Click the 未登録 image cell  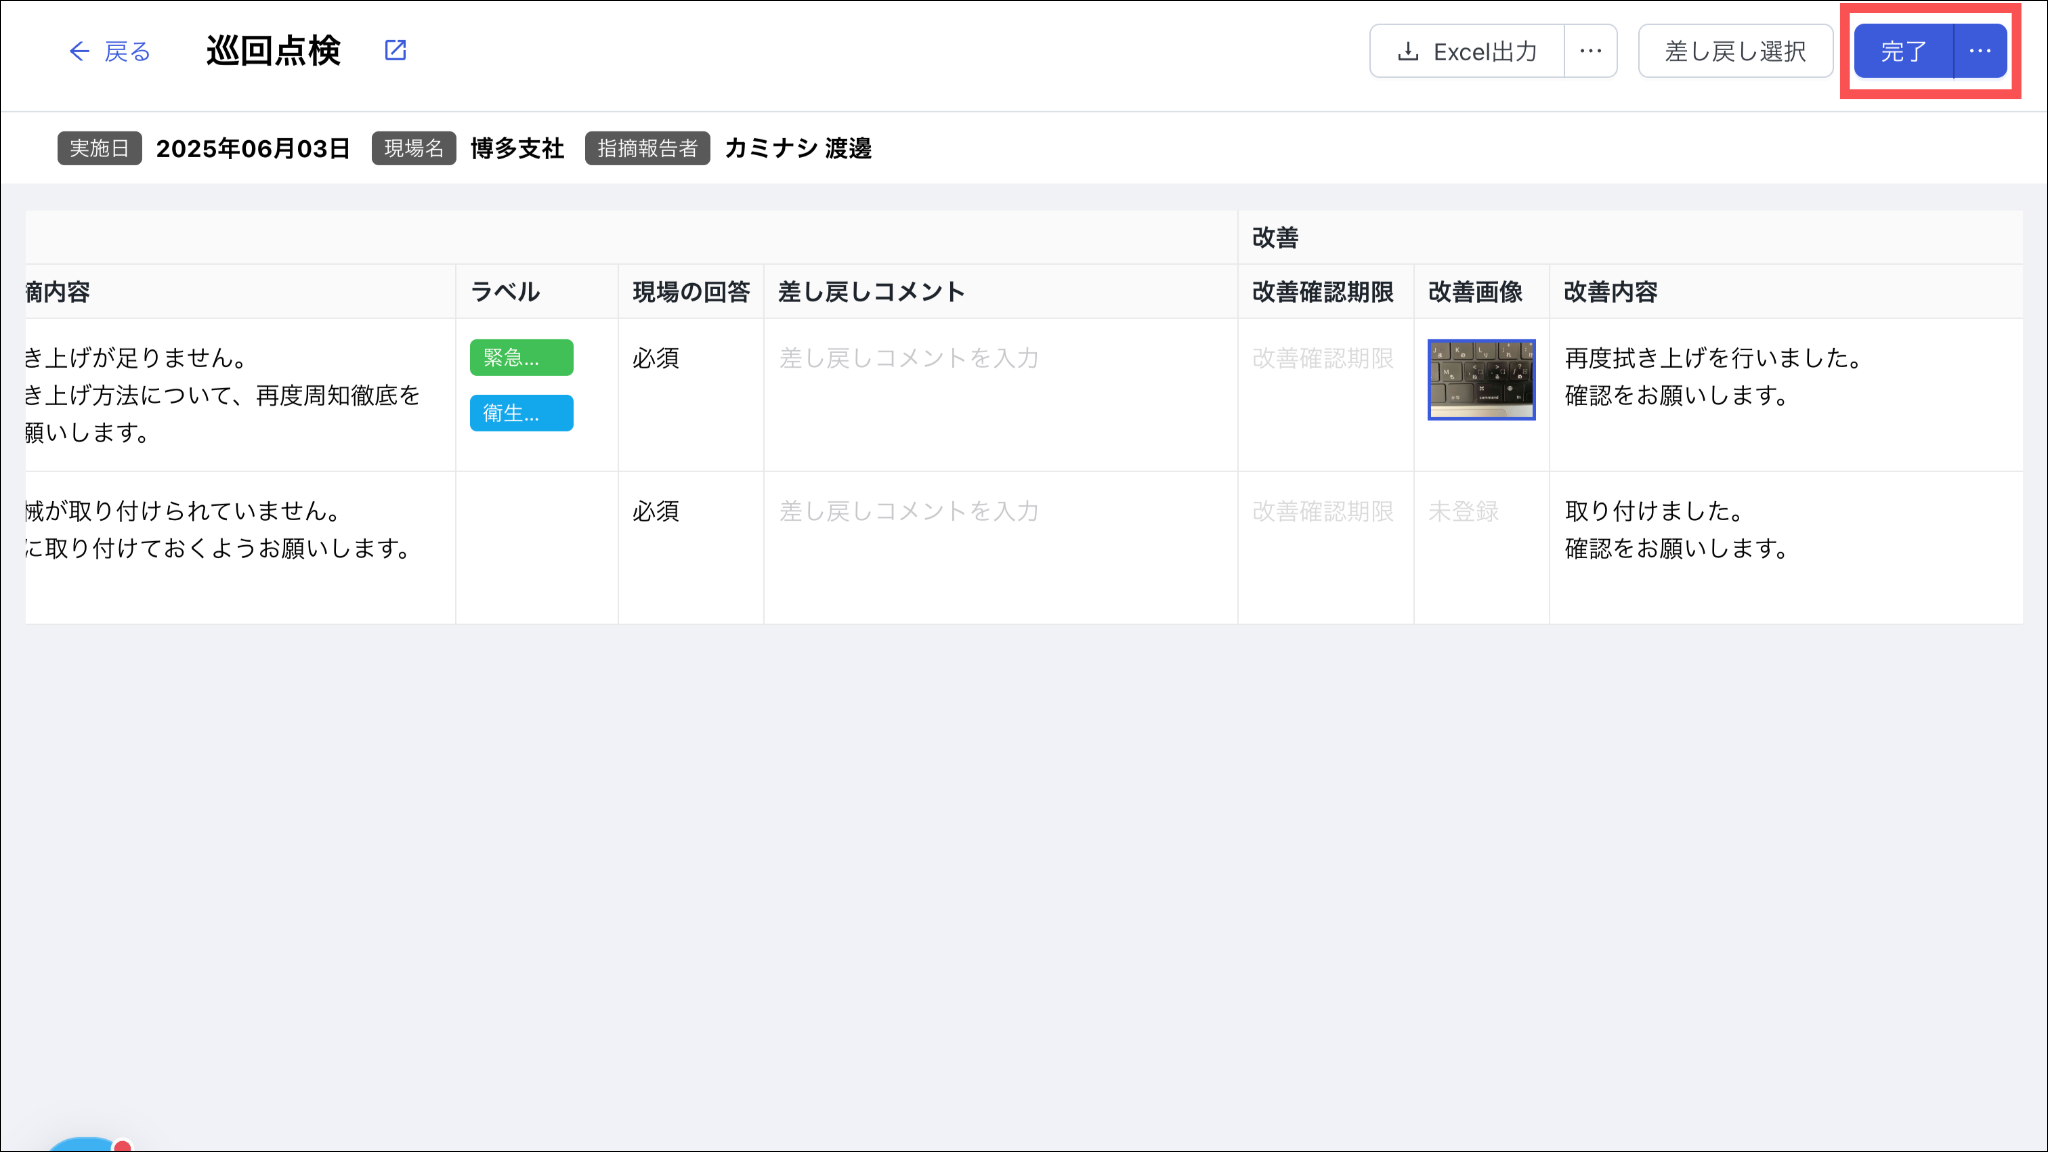tap(1464, 511)
